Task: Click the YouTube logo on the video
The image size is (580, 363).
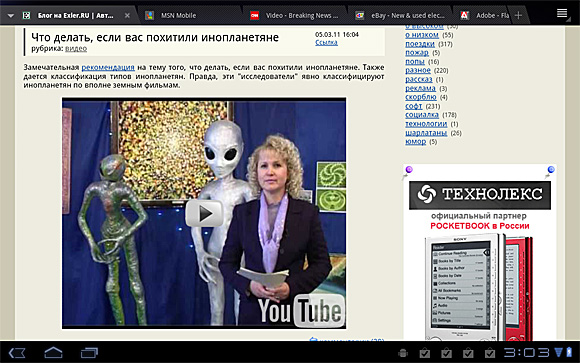Action: click(301, 310)
